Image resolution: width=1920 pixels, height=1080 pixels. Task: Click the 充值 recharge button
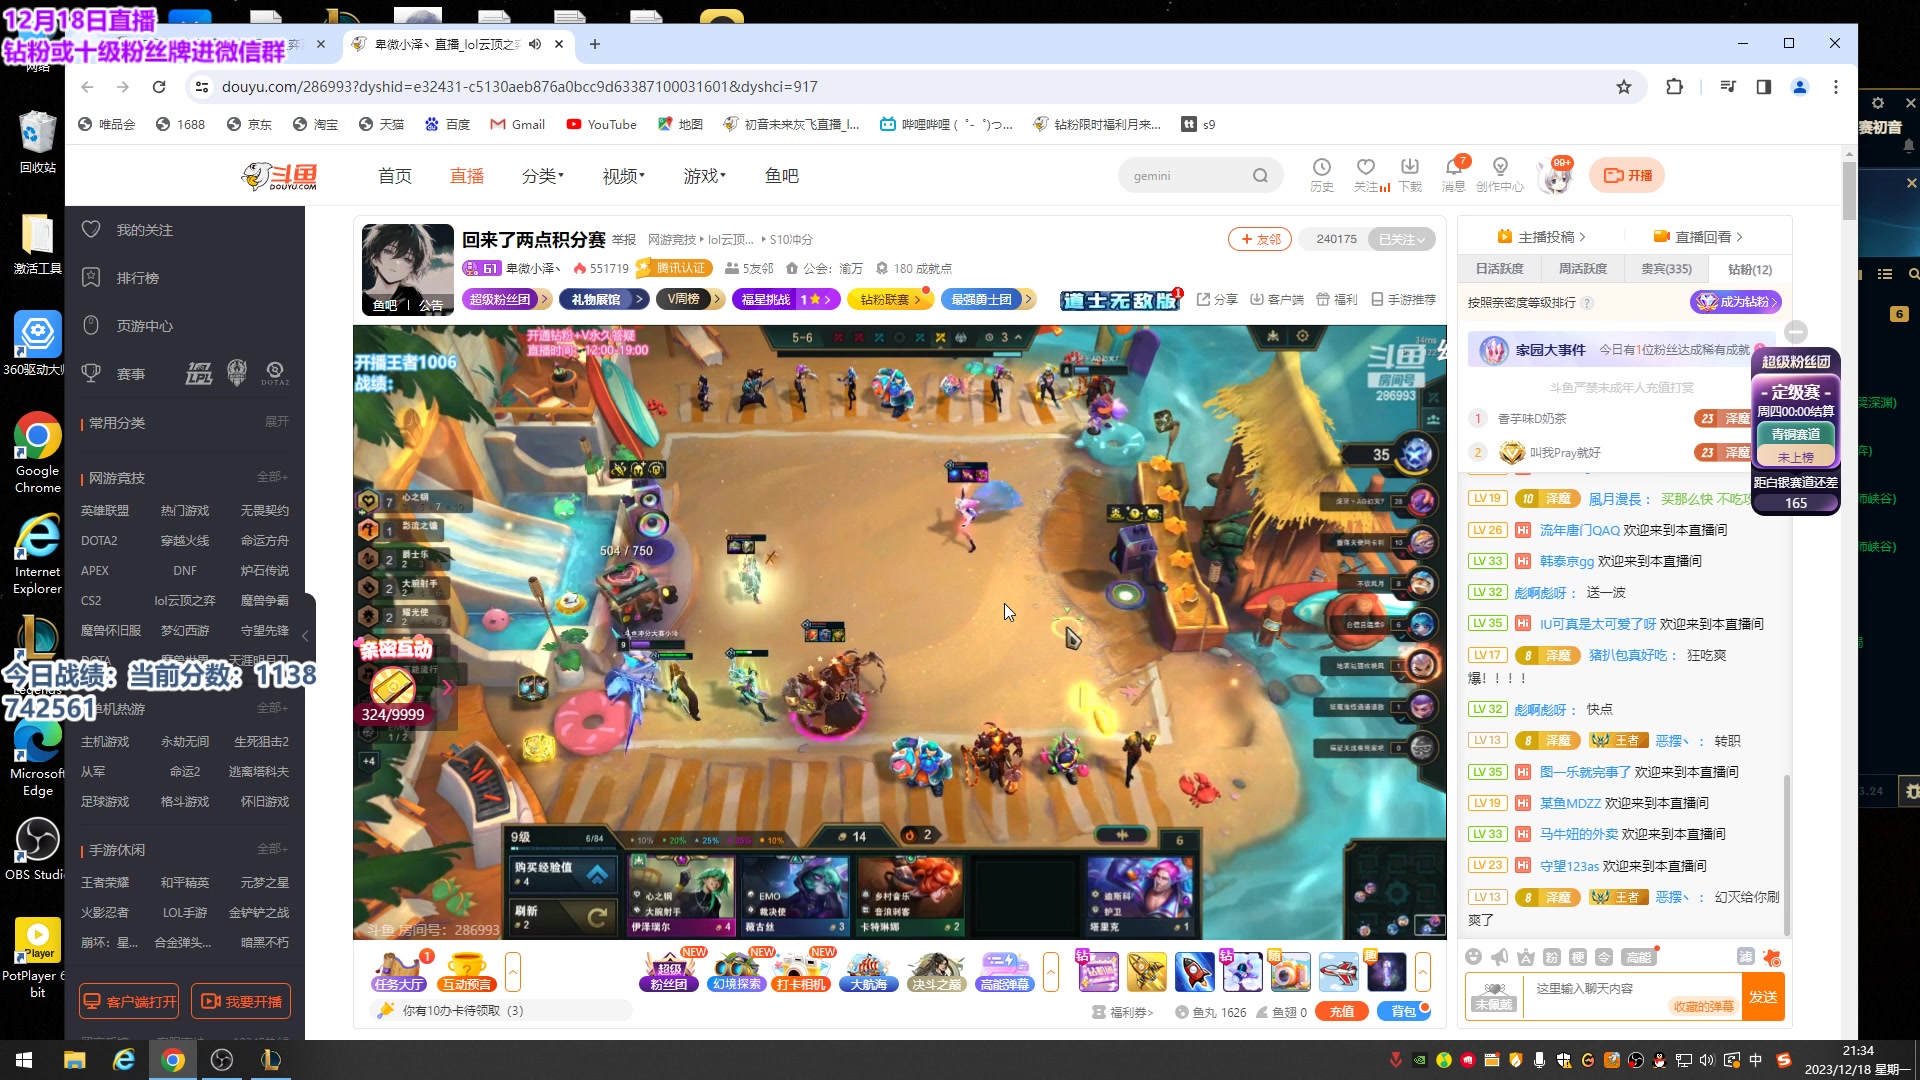(x=1341, y=1012)
